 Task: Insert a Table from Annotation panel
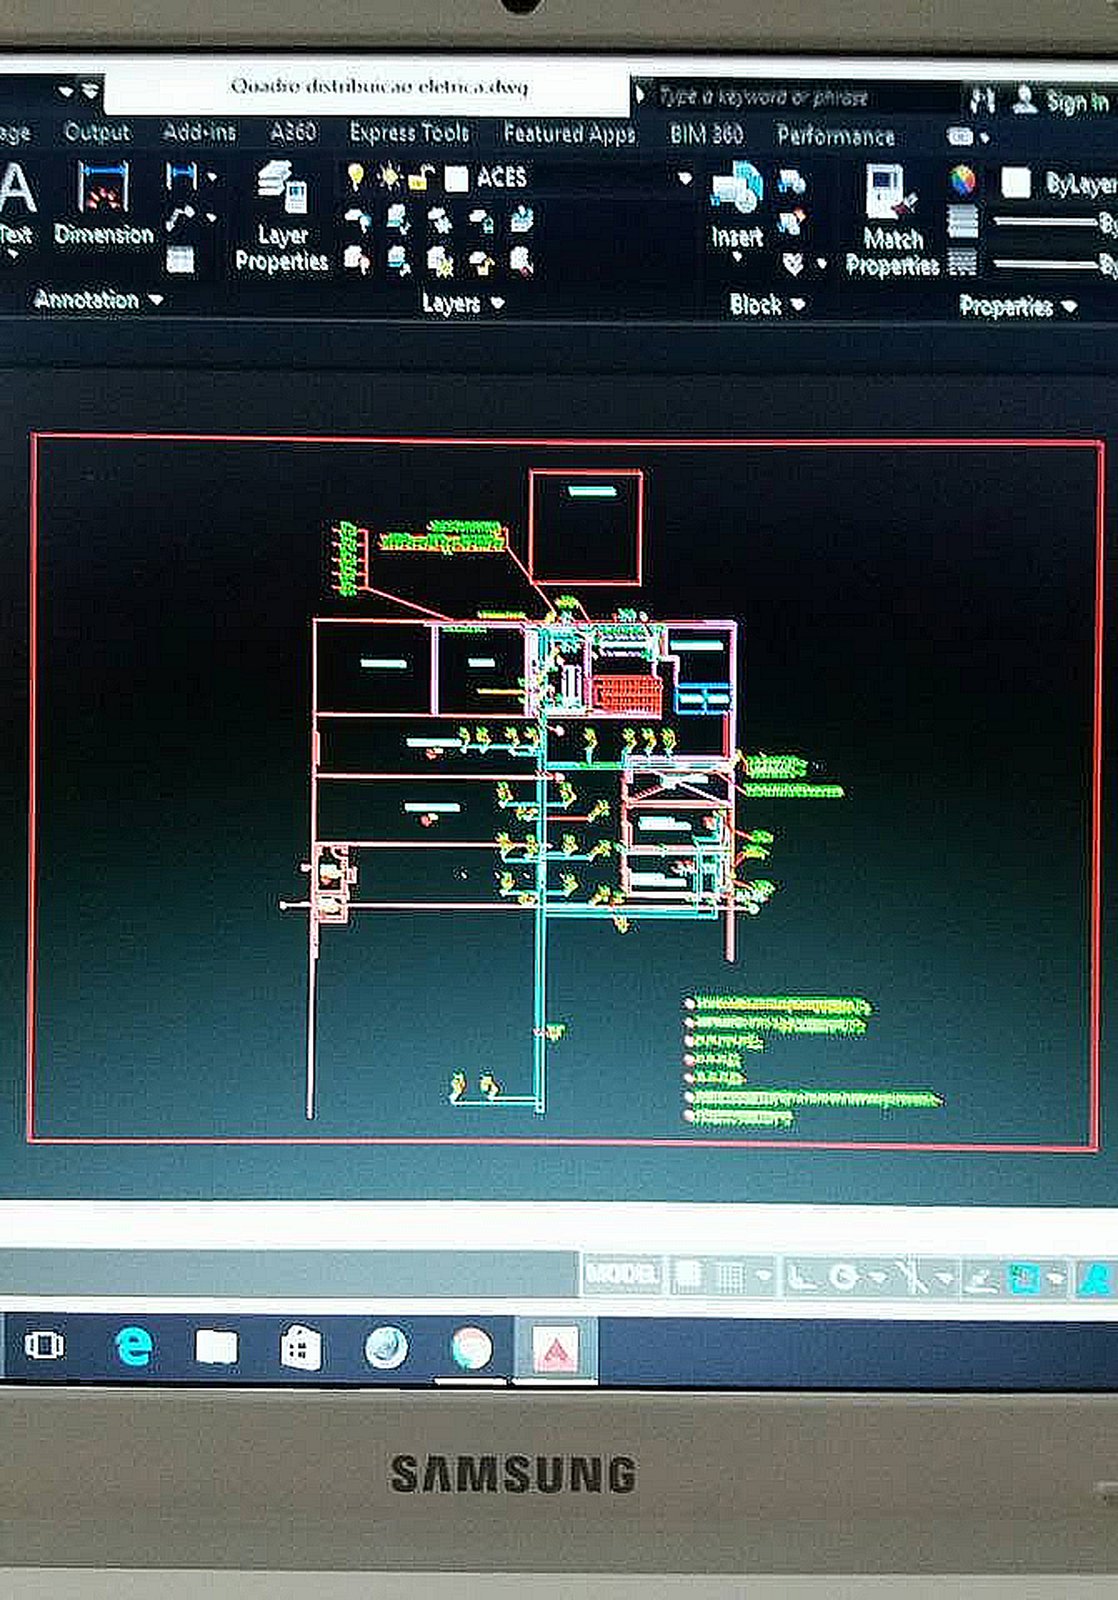click(x=180, y=259)
